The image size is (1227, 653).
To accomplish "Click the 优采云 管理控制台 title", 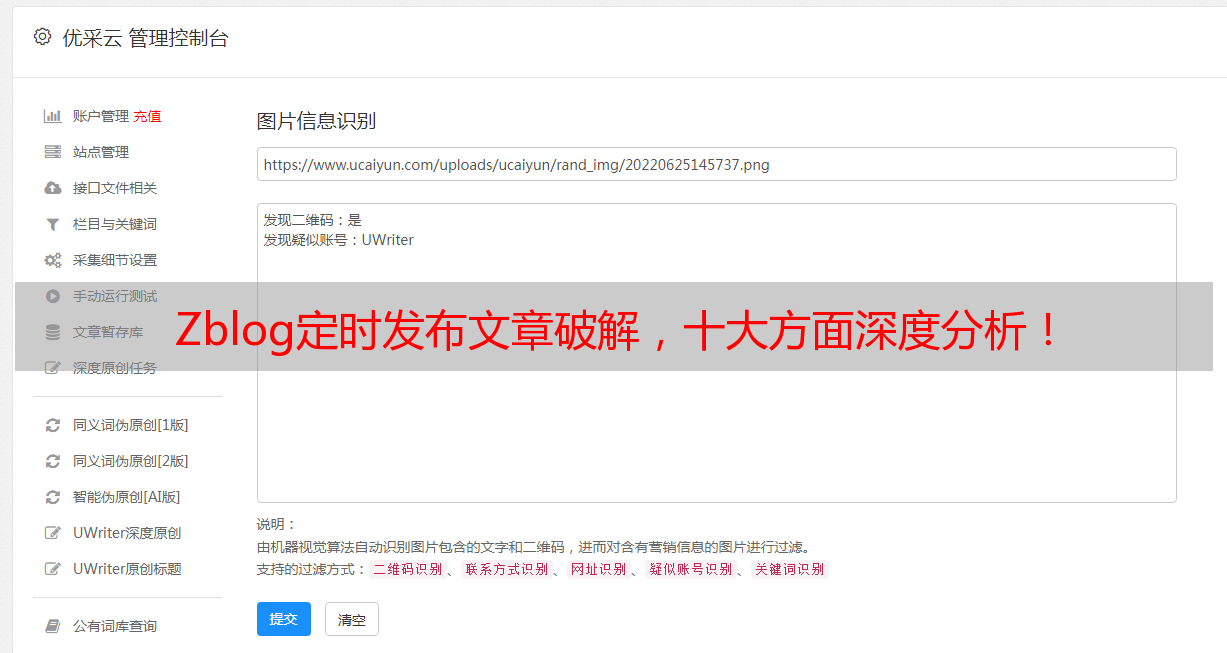I will point(145,38).
